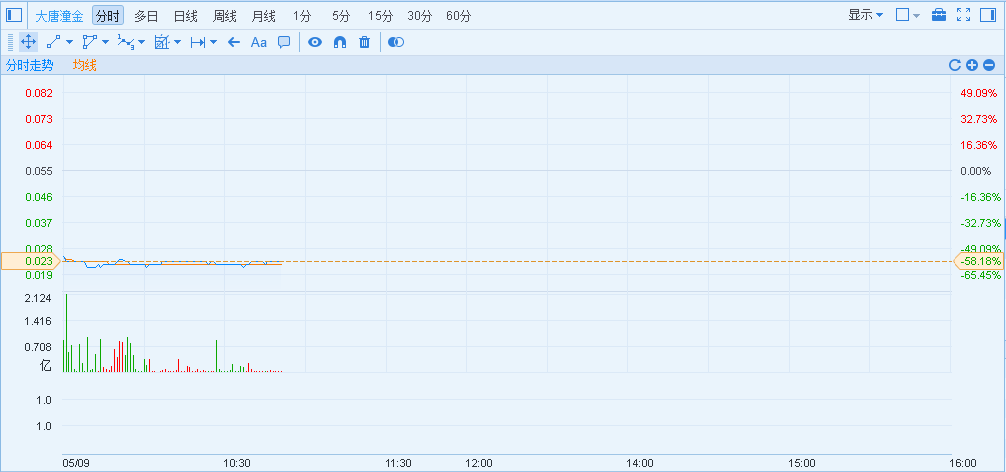This screenshot has width=1006, height=472.
Task: Click the 分时走势 legend label
Action: [x=30, y=65]
